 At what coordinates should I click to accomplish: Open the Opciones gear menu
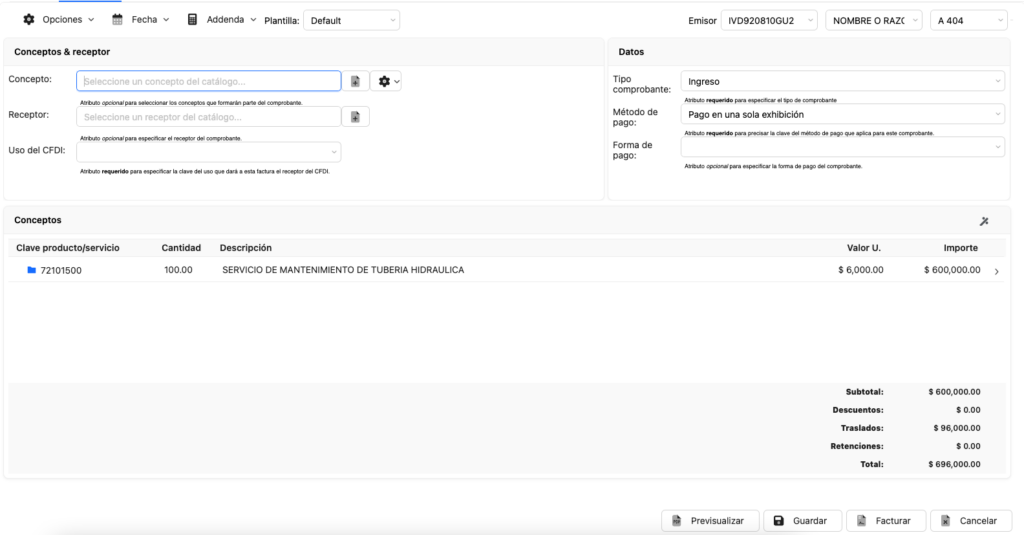[x=58, y=20]
